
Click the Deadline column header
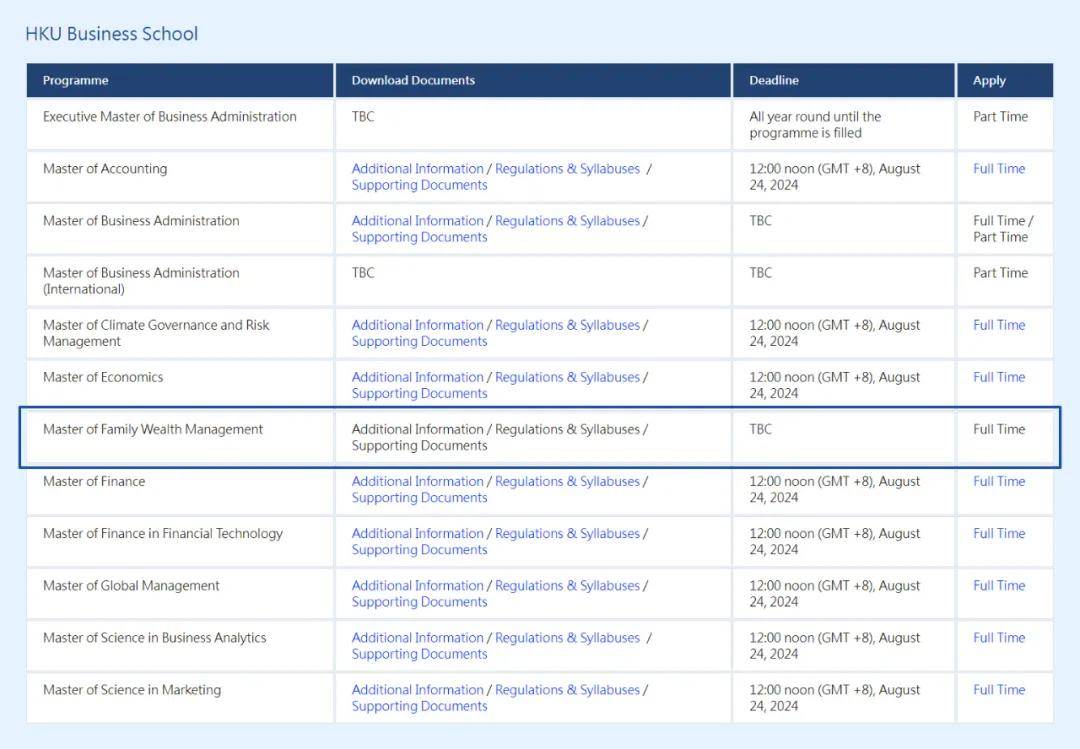click(x=844, y=81)
